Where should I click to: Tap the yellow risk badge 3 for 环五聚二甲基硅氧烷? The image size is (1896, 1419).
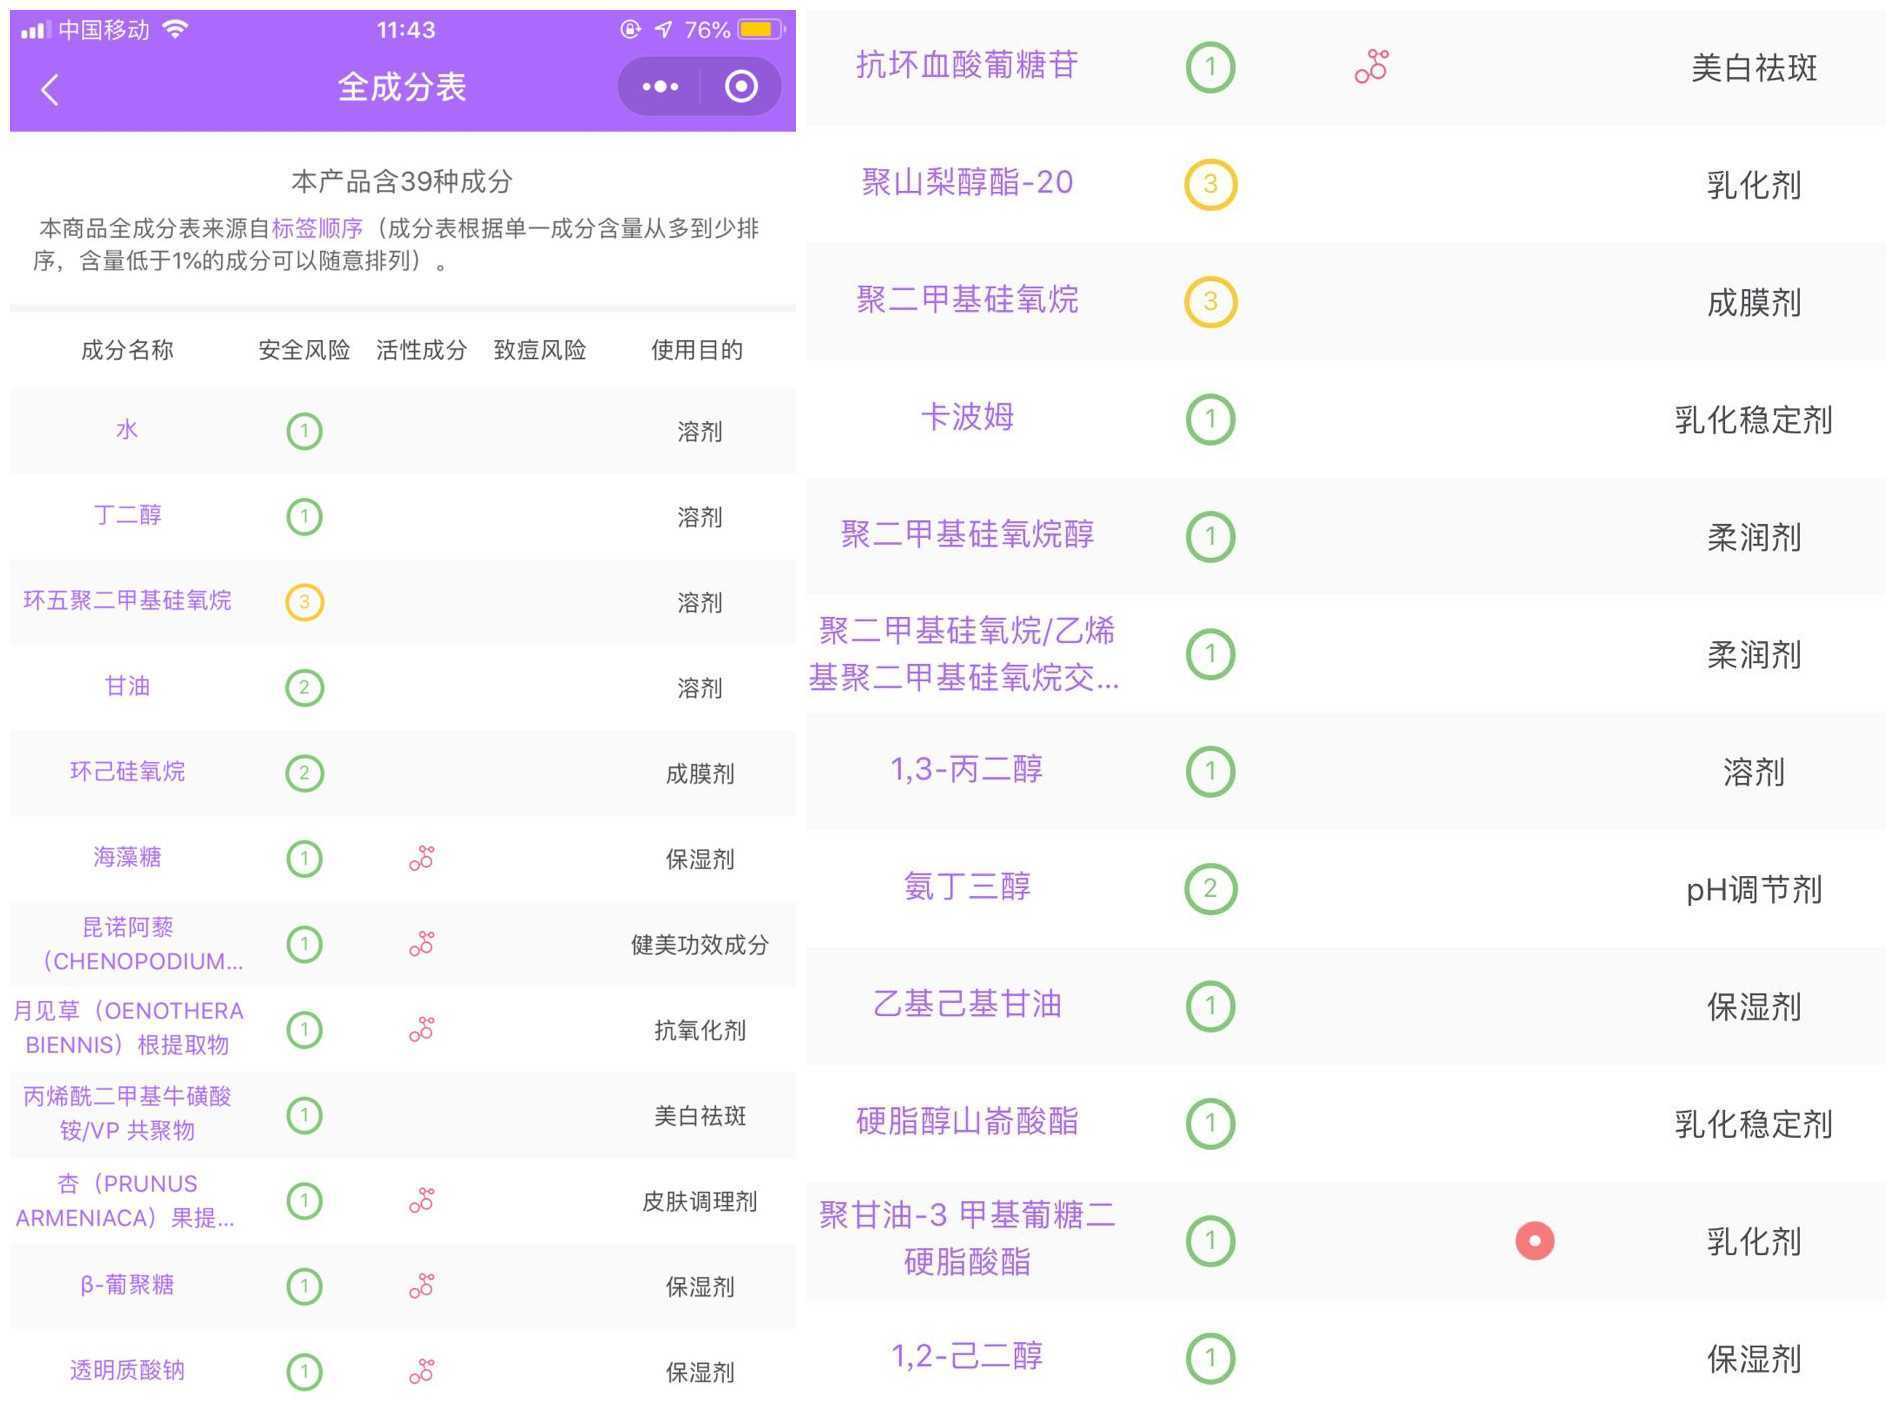[304, 602]
